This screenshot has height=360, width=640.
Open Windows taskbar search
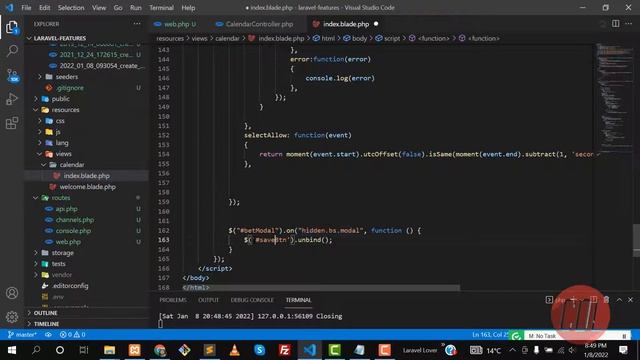36,350
